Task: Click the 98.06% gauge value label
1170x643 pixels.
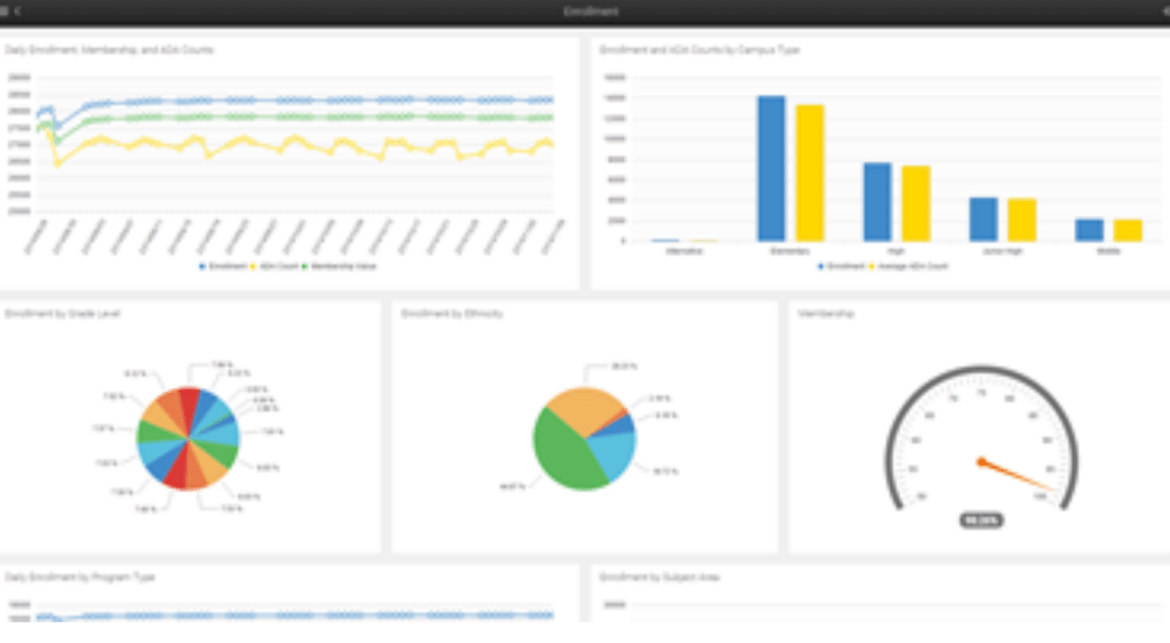Action: (982, 519)
